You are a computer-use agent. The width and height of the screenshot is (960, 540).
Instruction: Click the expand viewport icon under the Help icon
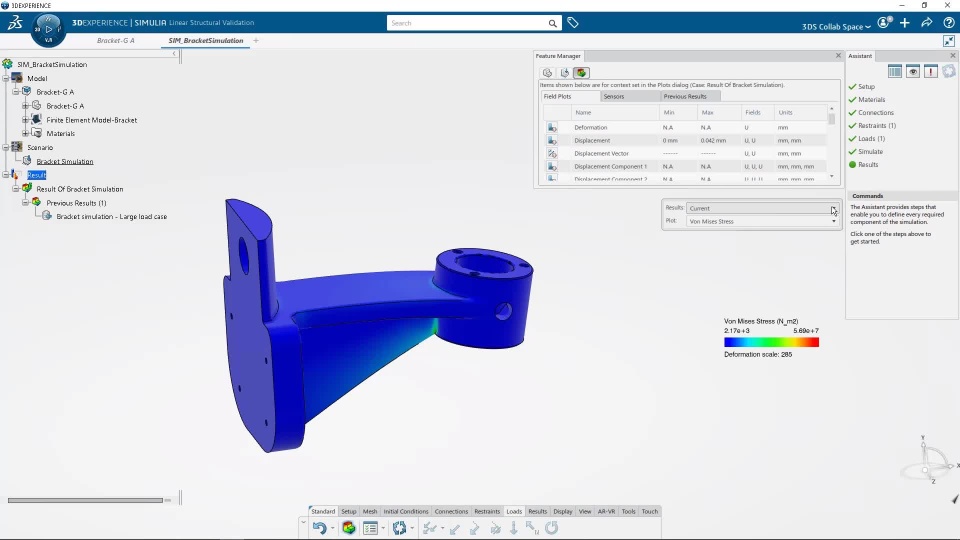coord(948,41)
